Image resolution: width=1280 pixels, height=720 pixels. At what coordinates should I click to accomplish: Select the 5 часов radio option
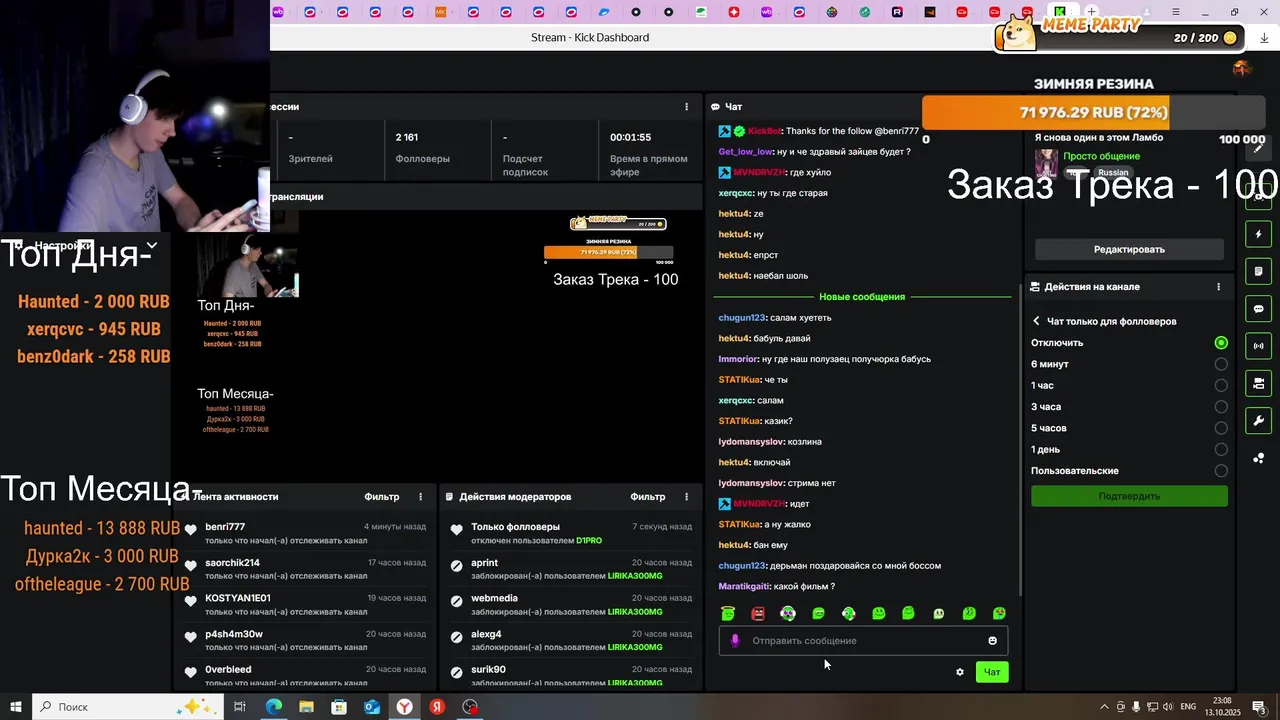click(x=1221, y=428)
